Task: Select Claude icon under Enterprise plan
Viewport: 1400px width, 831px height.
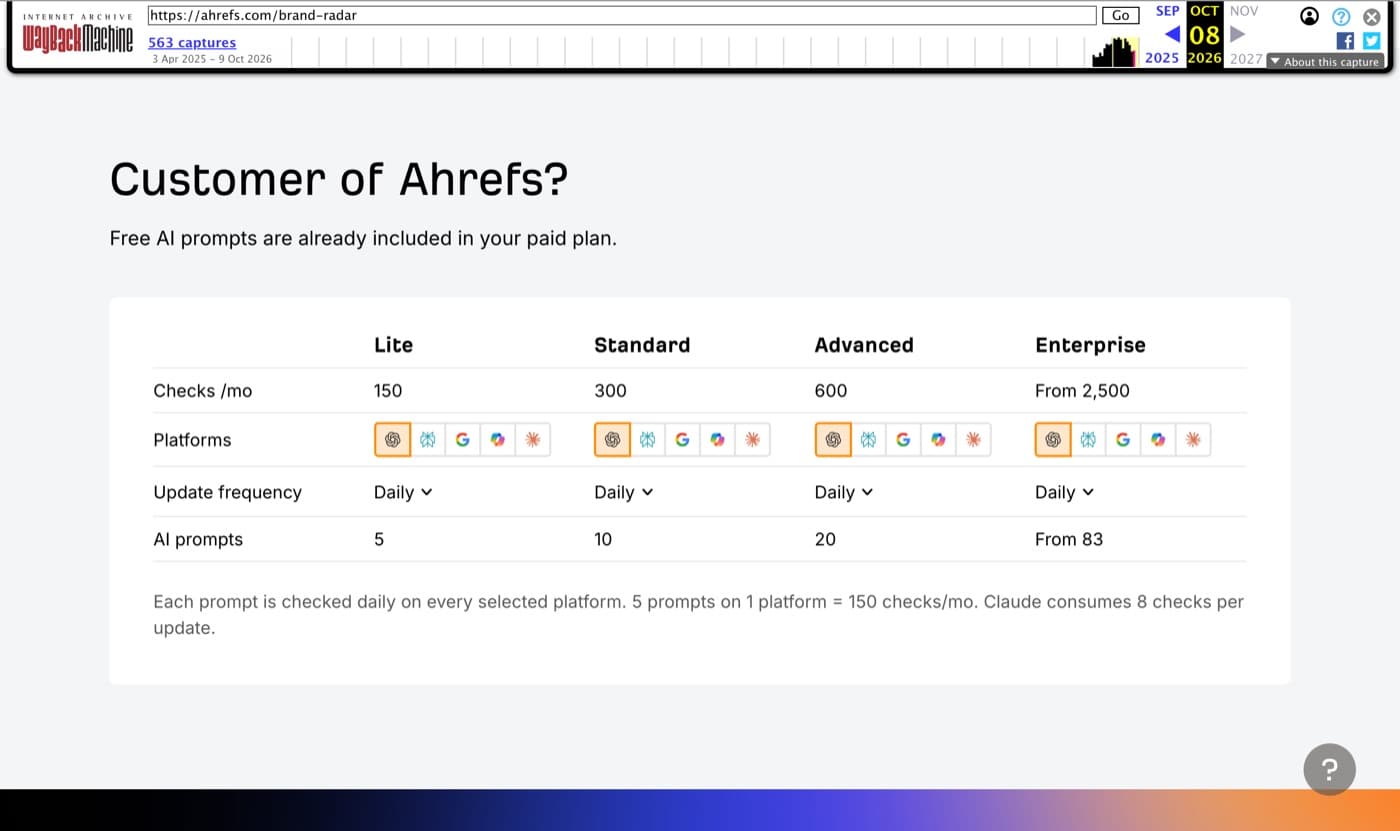Action: 1193,439
